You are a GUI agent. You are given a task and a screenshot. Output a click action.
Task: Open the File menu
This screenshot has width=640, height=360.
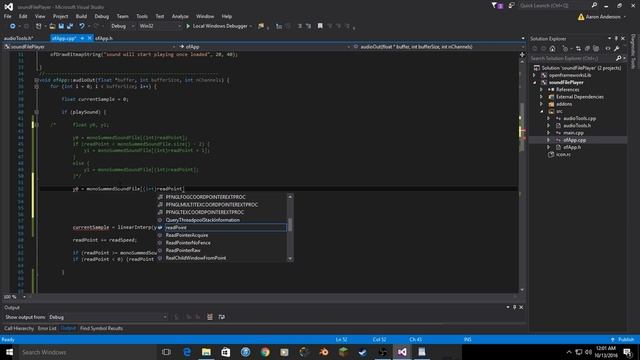[8, 16]
